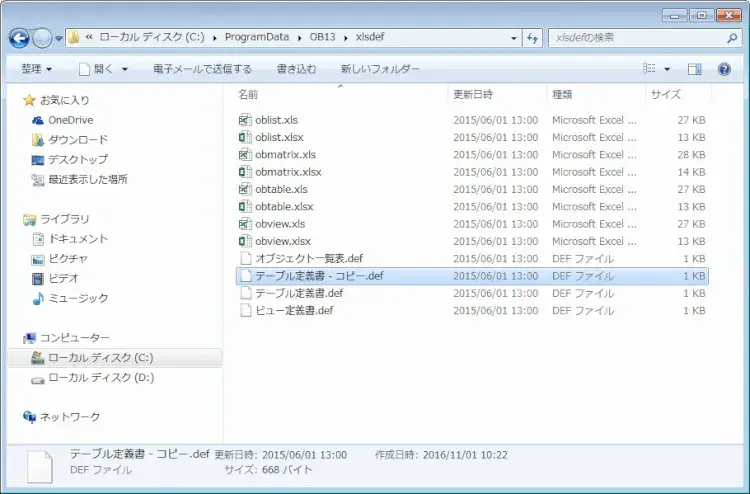Click the テーブル定義書 - コピー.def file icon
Screen dimensions: 750x494
coord(245,276)
